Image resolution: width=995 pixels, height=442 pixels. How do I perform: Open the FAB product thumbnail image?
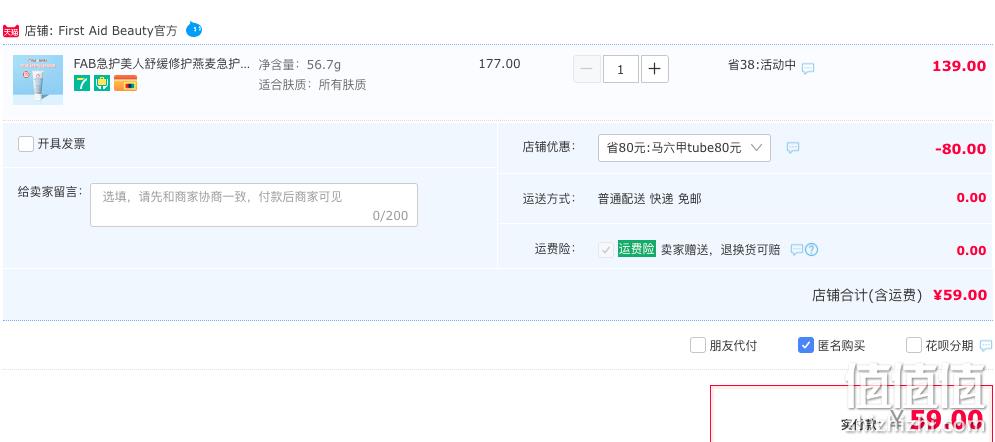(x=38, y=80)
